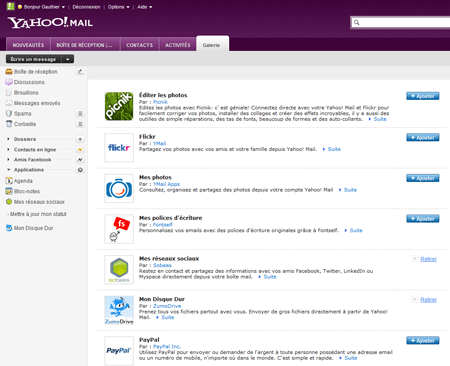Open Discussions in the sidebar
The height and width of the screenshot is (366, 450).
click(x=29, y=82)
